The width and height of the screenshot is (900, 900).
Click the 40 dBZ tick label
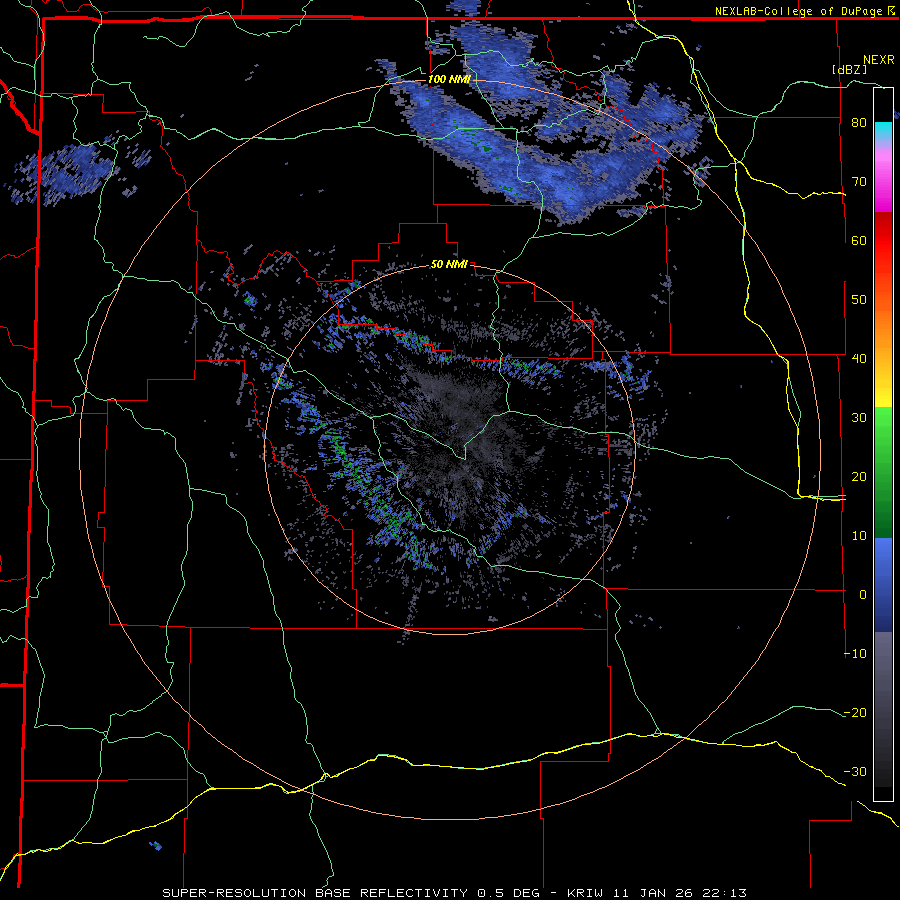(859, 359)
